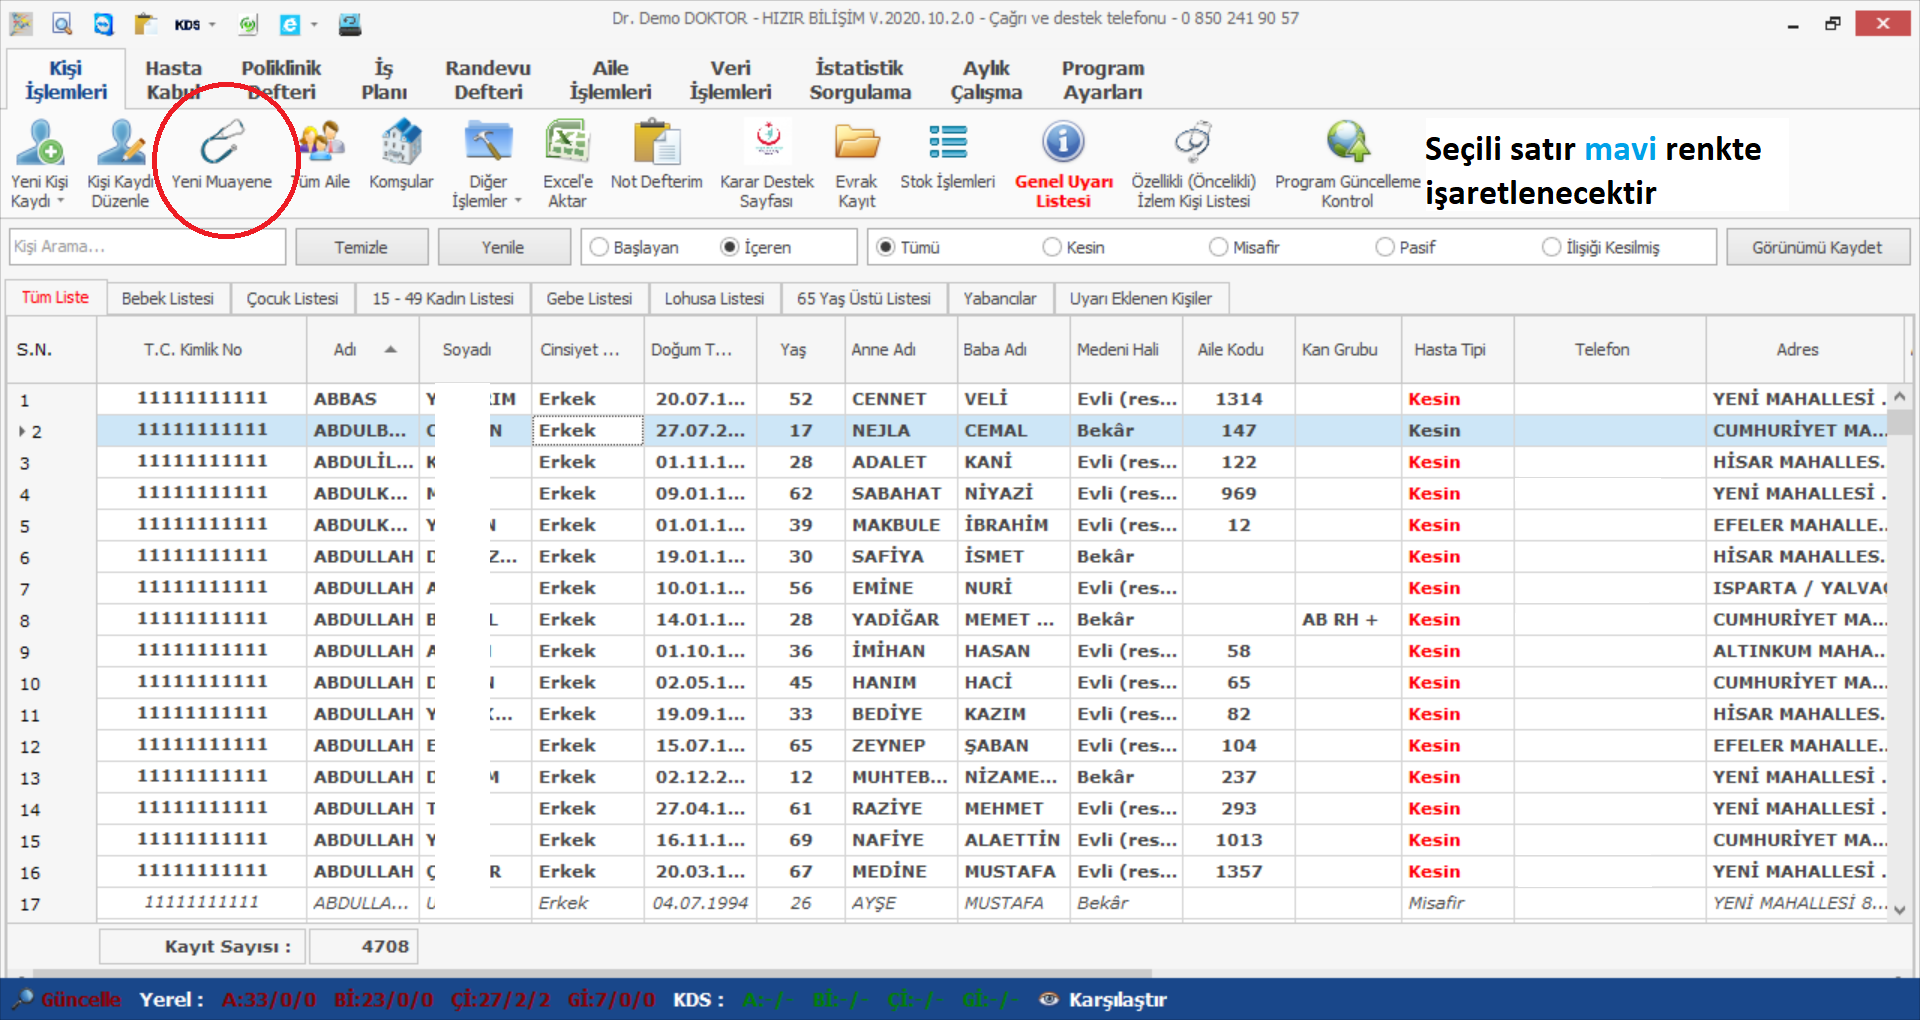Switch to the Gebe Listesi tab
Screen dimensions: 1920x1020
[x=589, y=298]
